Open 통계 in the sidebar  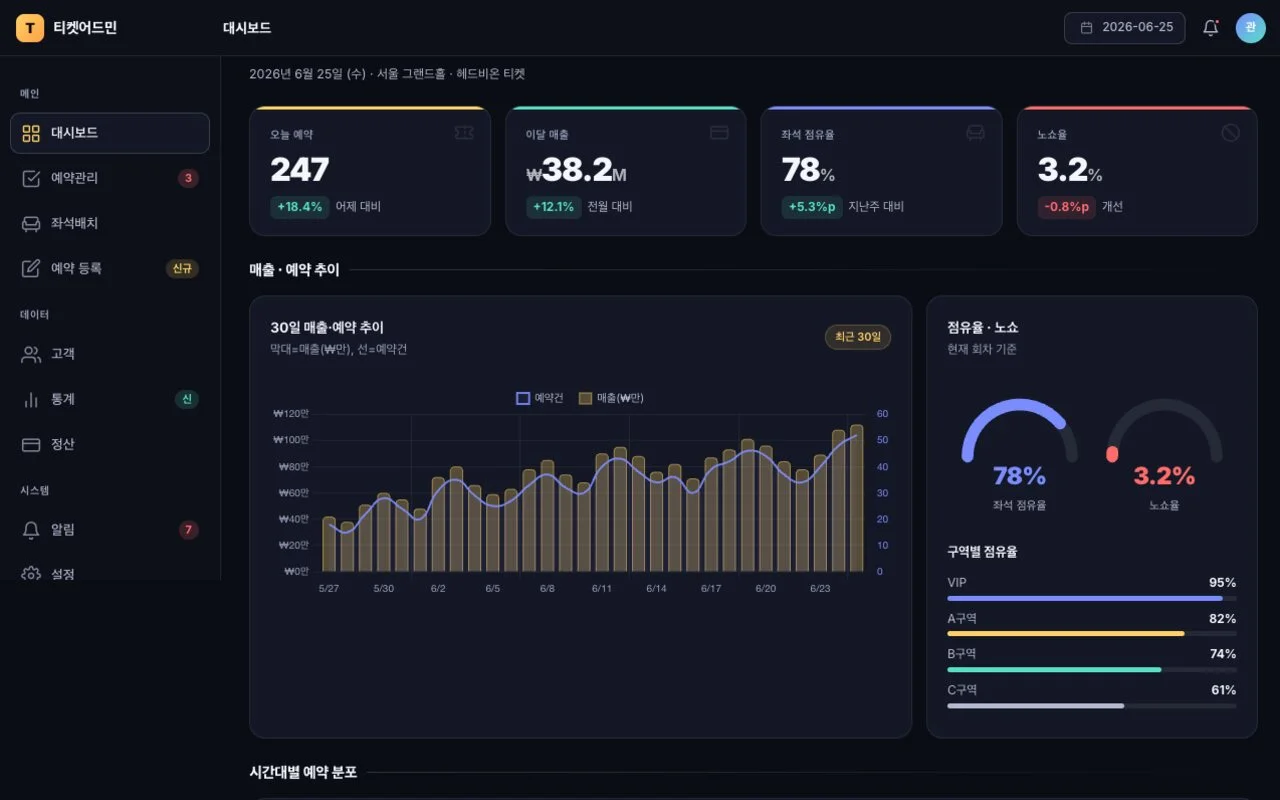110,399
